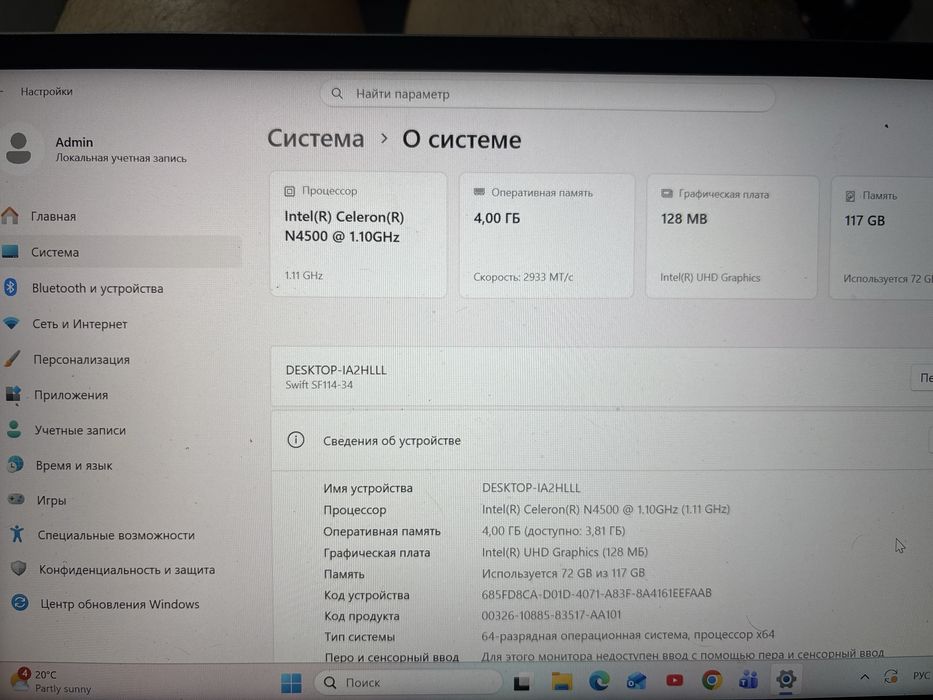Open File Explorer from the taskbar
Viewport: 933px width, 700px height.
point(561,681)
